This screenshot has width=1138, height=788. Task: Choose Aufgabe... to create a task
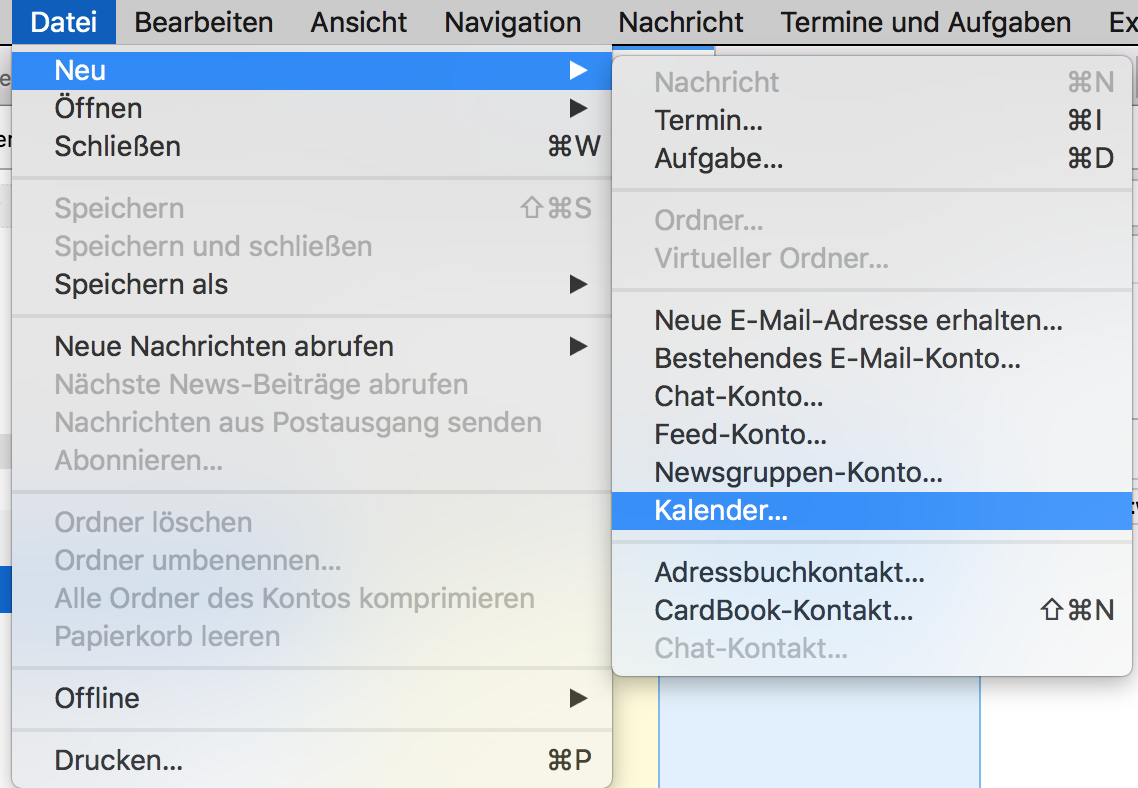click(718, 159)
